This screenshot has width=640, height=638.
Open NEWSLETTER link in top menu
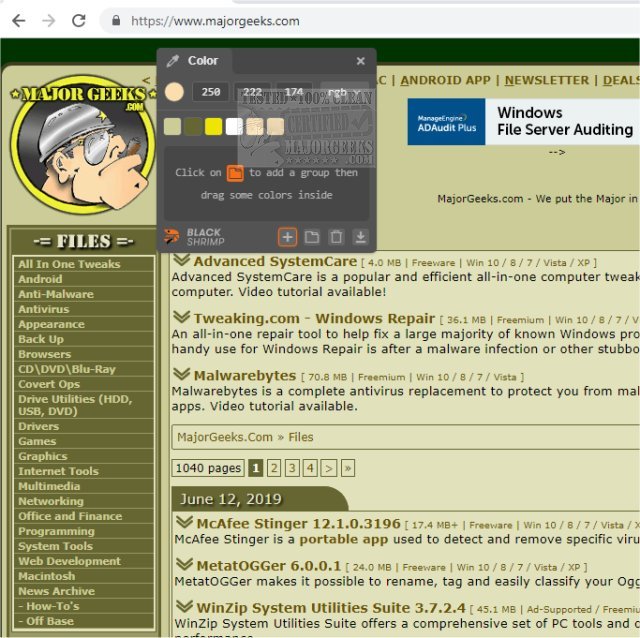(547, 80)
